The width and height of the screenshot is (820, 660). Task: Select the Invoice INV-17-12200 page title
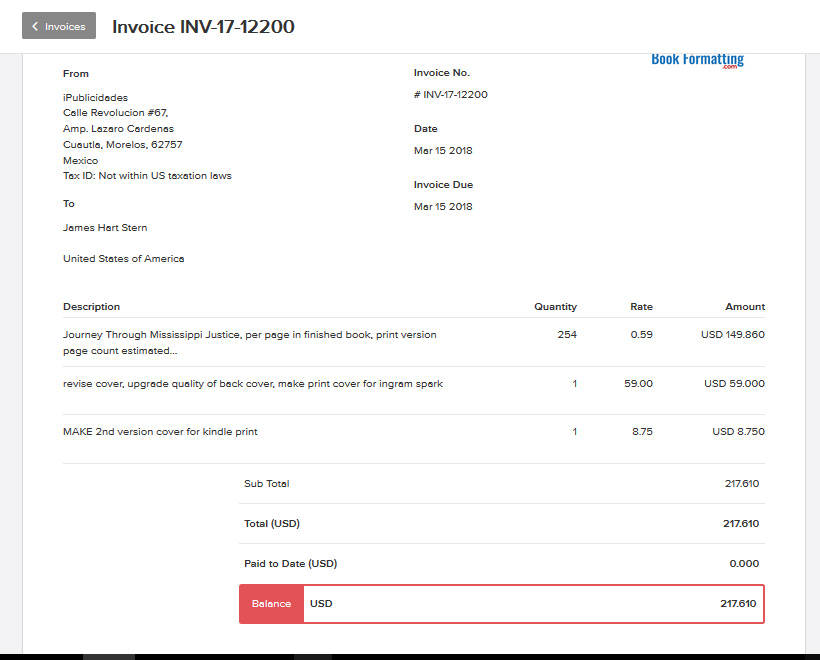tap(203, 27)
